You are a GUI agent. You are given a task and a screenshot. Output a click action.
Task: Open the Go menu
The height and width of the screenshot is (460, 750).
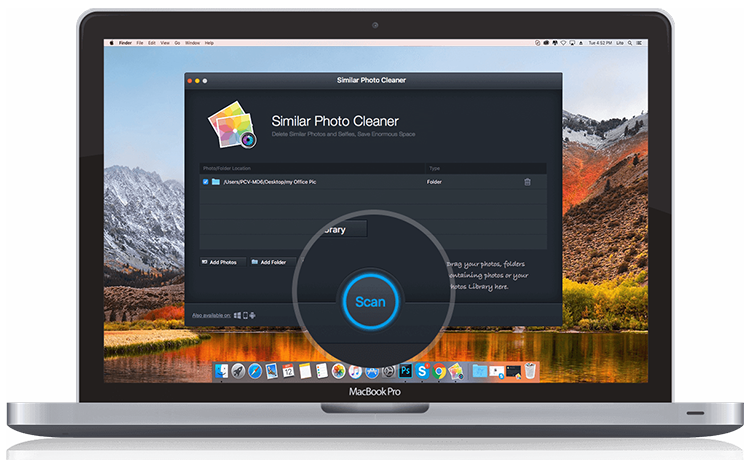click(177, 43)
